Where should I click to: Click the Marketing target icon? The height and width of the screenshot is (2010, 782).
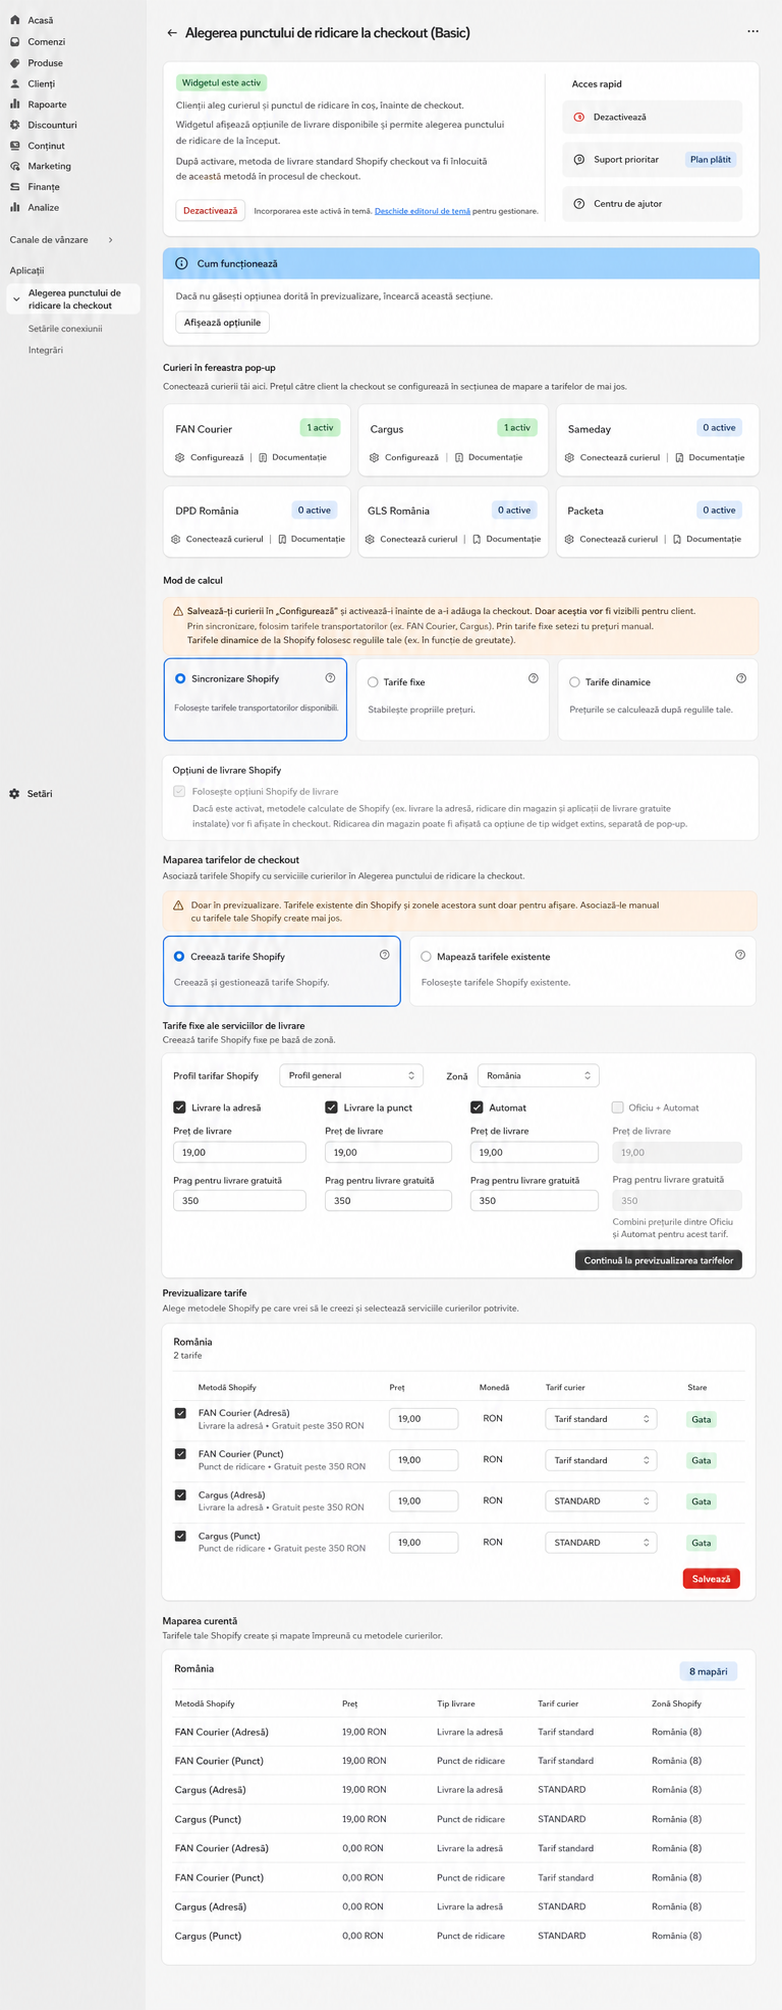click(x=14, y=166)
